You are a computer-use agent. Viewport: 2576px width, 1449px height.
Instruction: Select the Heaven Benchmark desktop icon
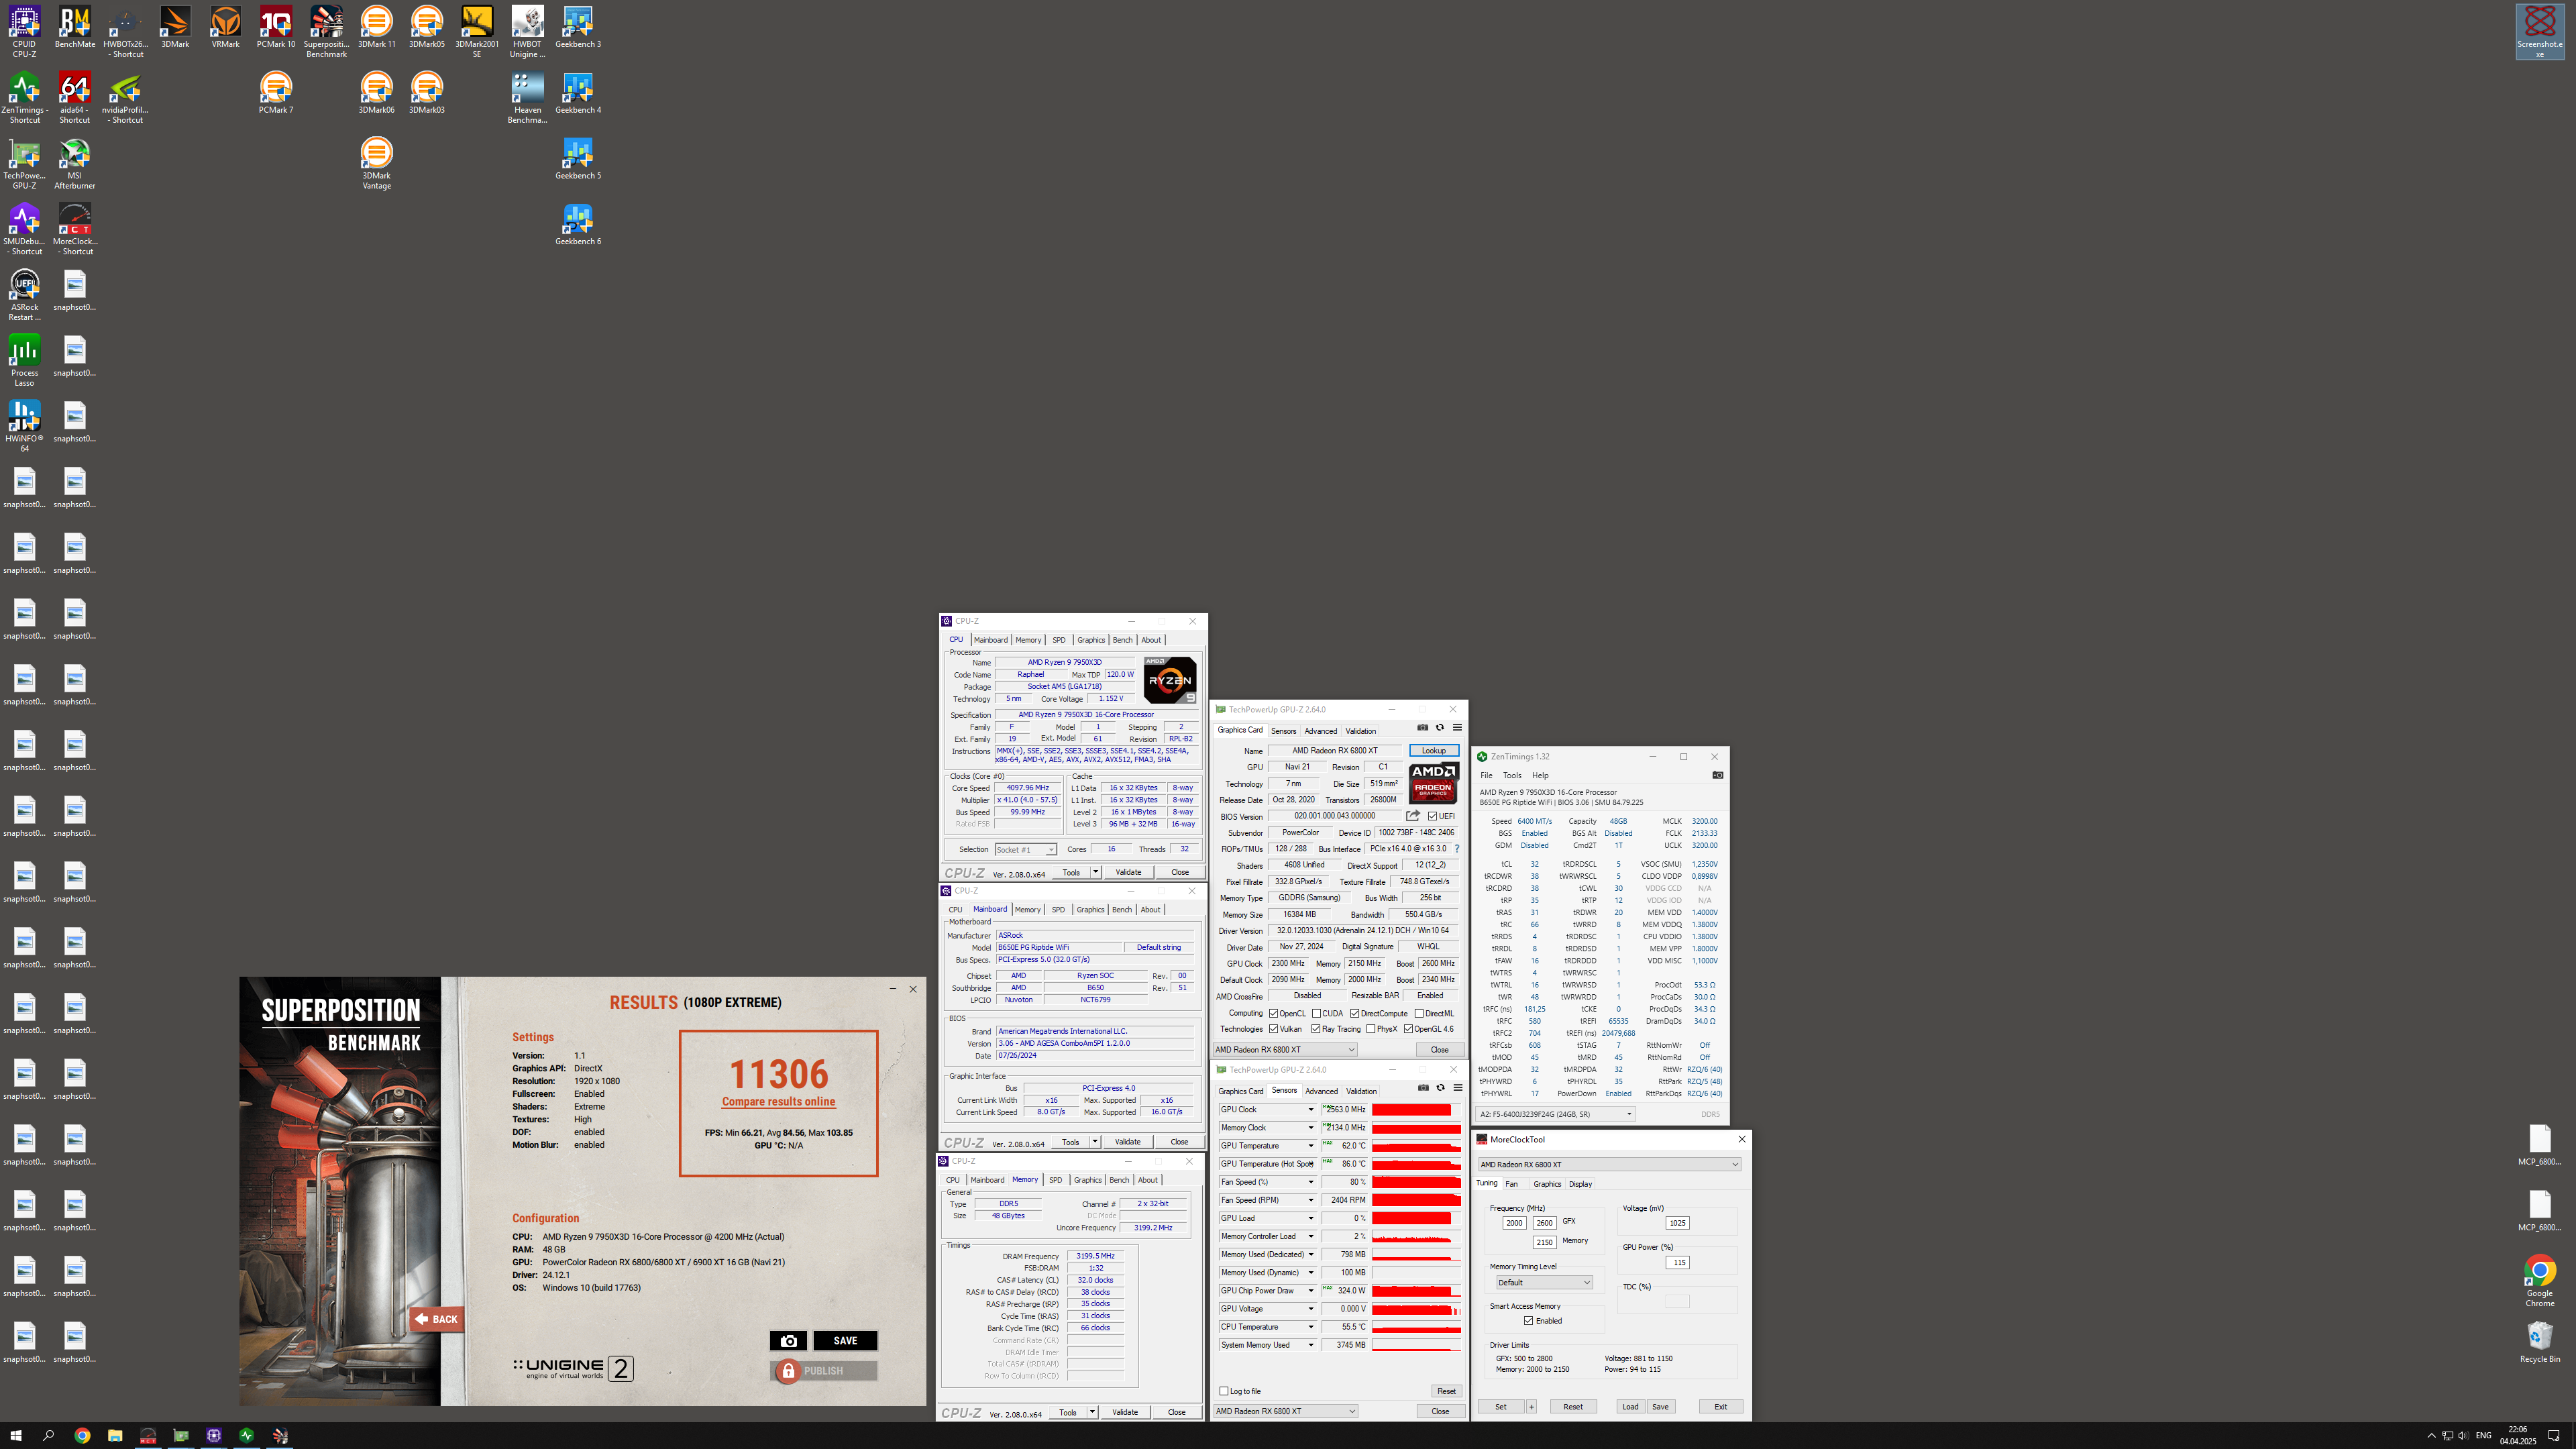(x=527, y=98)
